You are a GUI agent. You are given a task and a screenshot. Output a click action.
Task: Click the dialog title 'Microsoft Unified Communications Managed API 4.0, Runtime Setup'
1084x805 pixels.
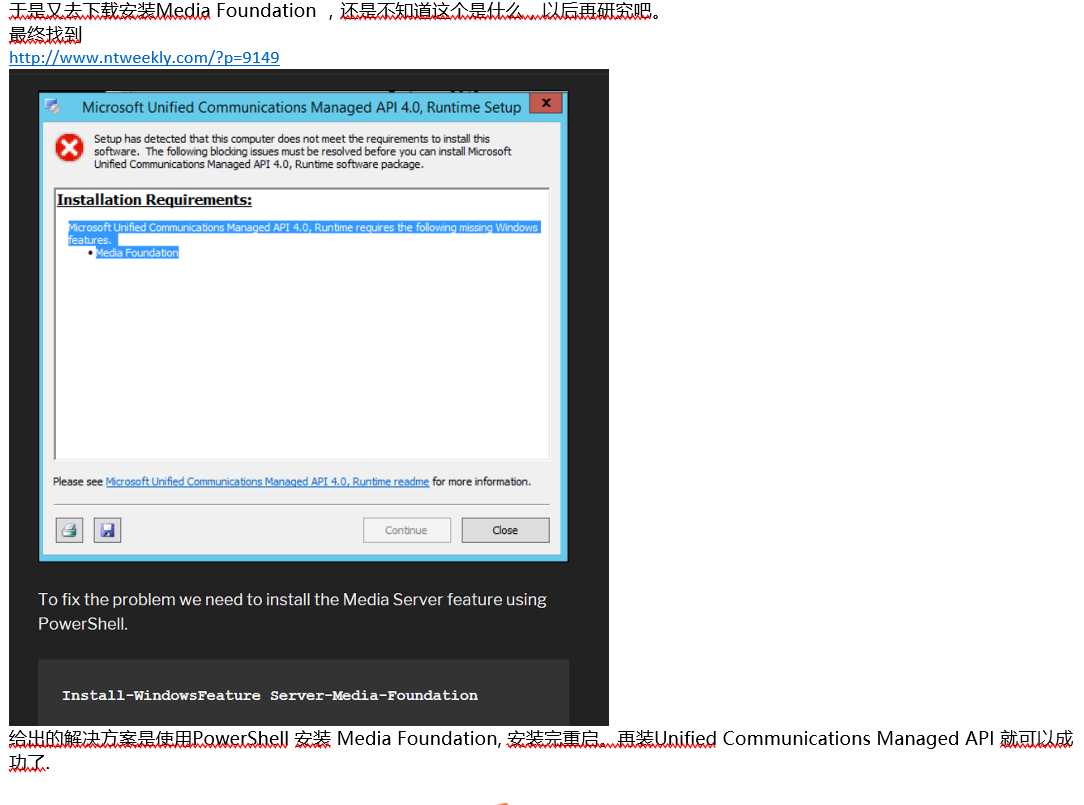(301, 107)
